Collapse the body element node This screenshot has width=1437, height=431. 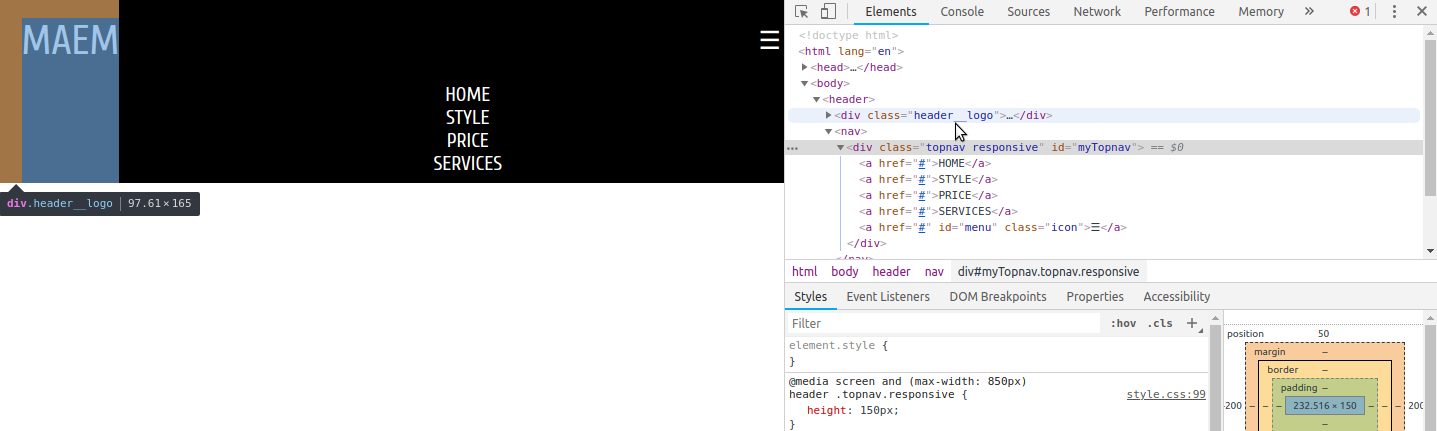[x=805, y=84]
